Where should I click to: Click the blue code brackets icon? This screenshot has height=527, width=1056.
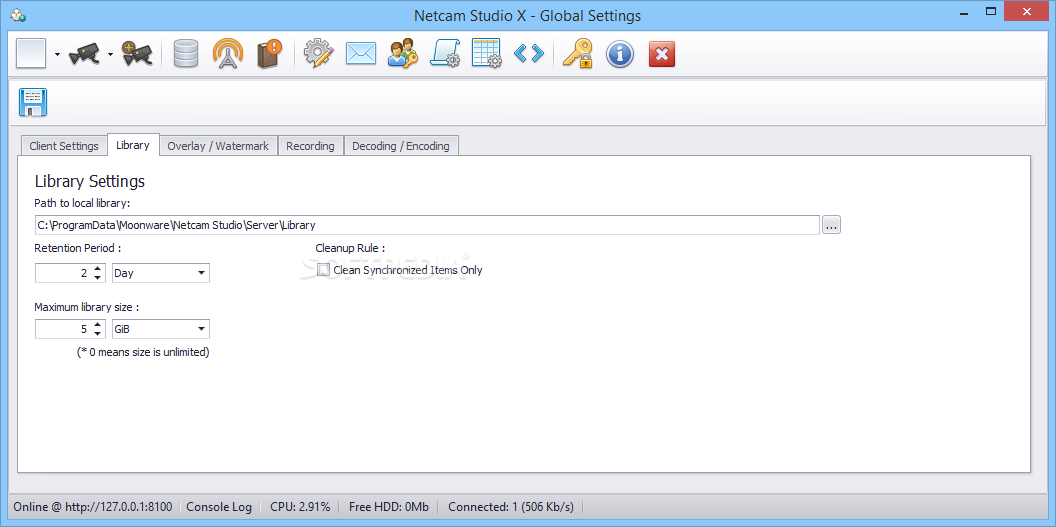pos(529,54)
